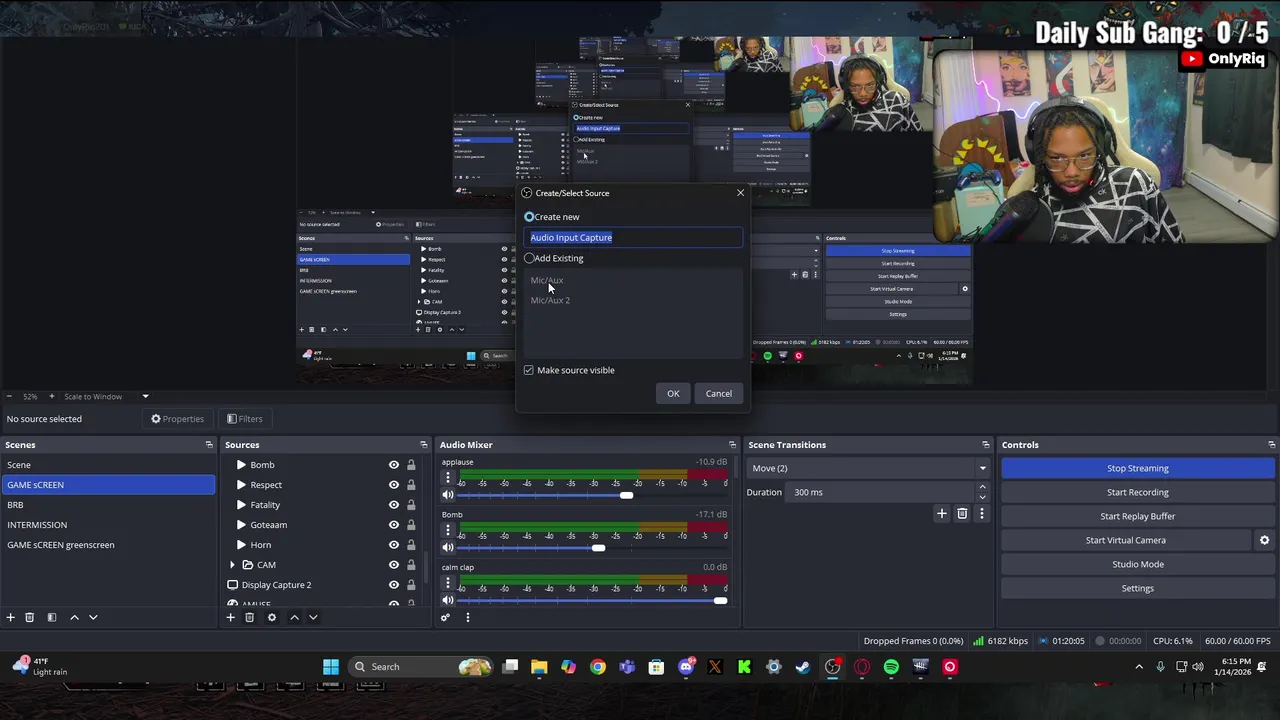Click Stop Streaming
Screen dimensions: 1280x720
[x=1138, y=468]
